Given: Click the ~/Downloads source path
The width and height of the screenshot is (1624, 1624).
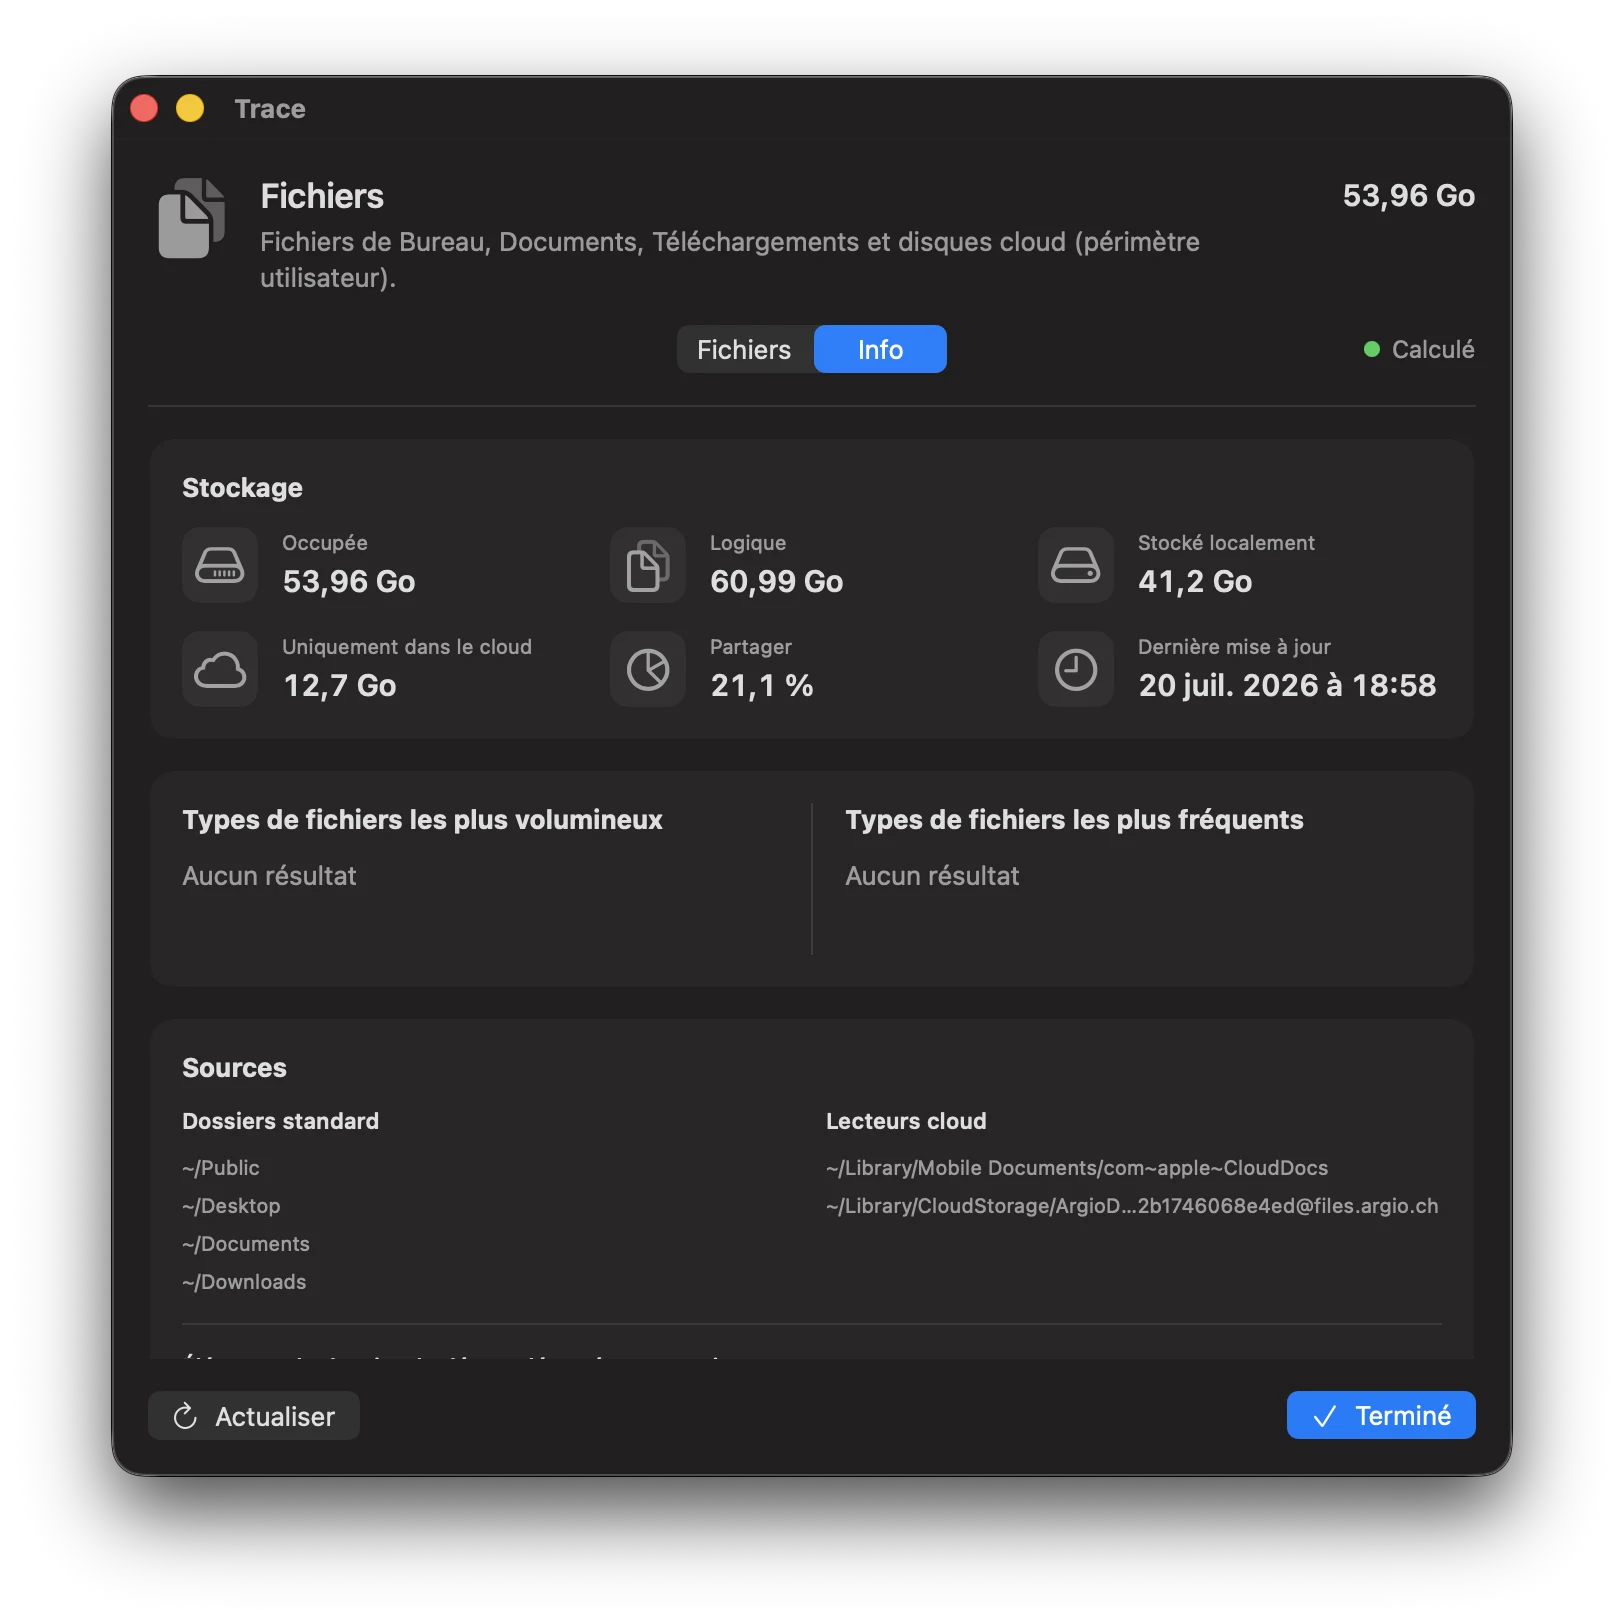Looking at the screenshot, I should (244, 1282).
